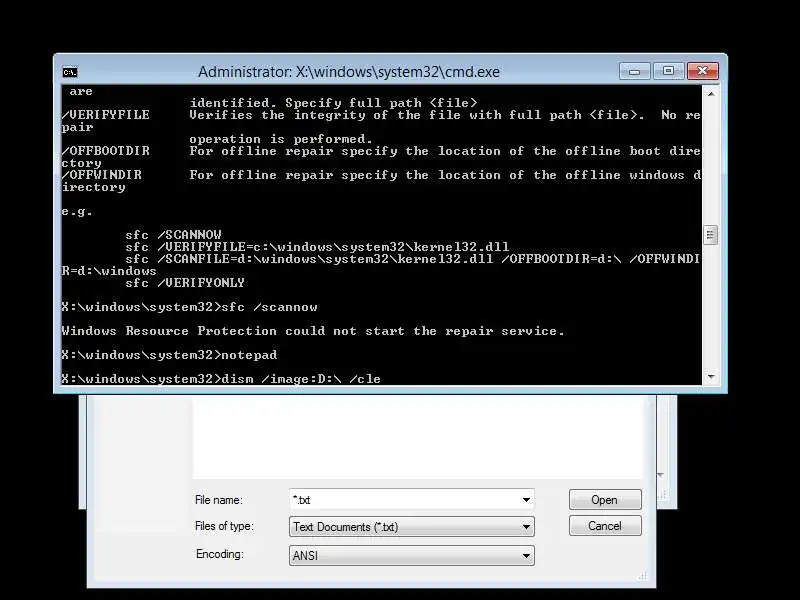Click the cmd.exe icon in title bar

[x=70, y=72]
